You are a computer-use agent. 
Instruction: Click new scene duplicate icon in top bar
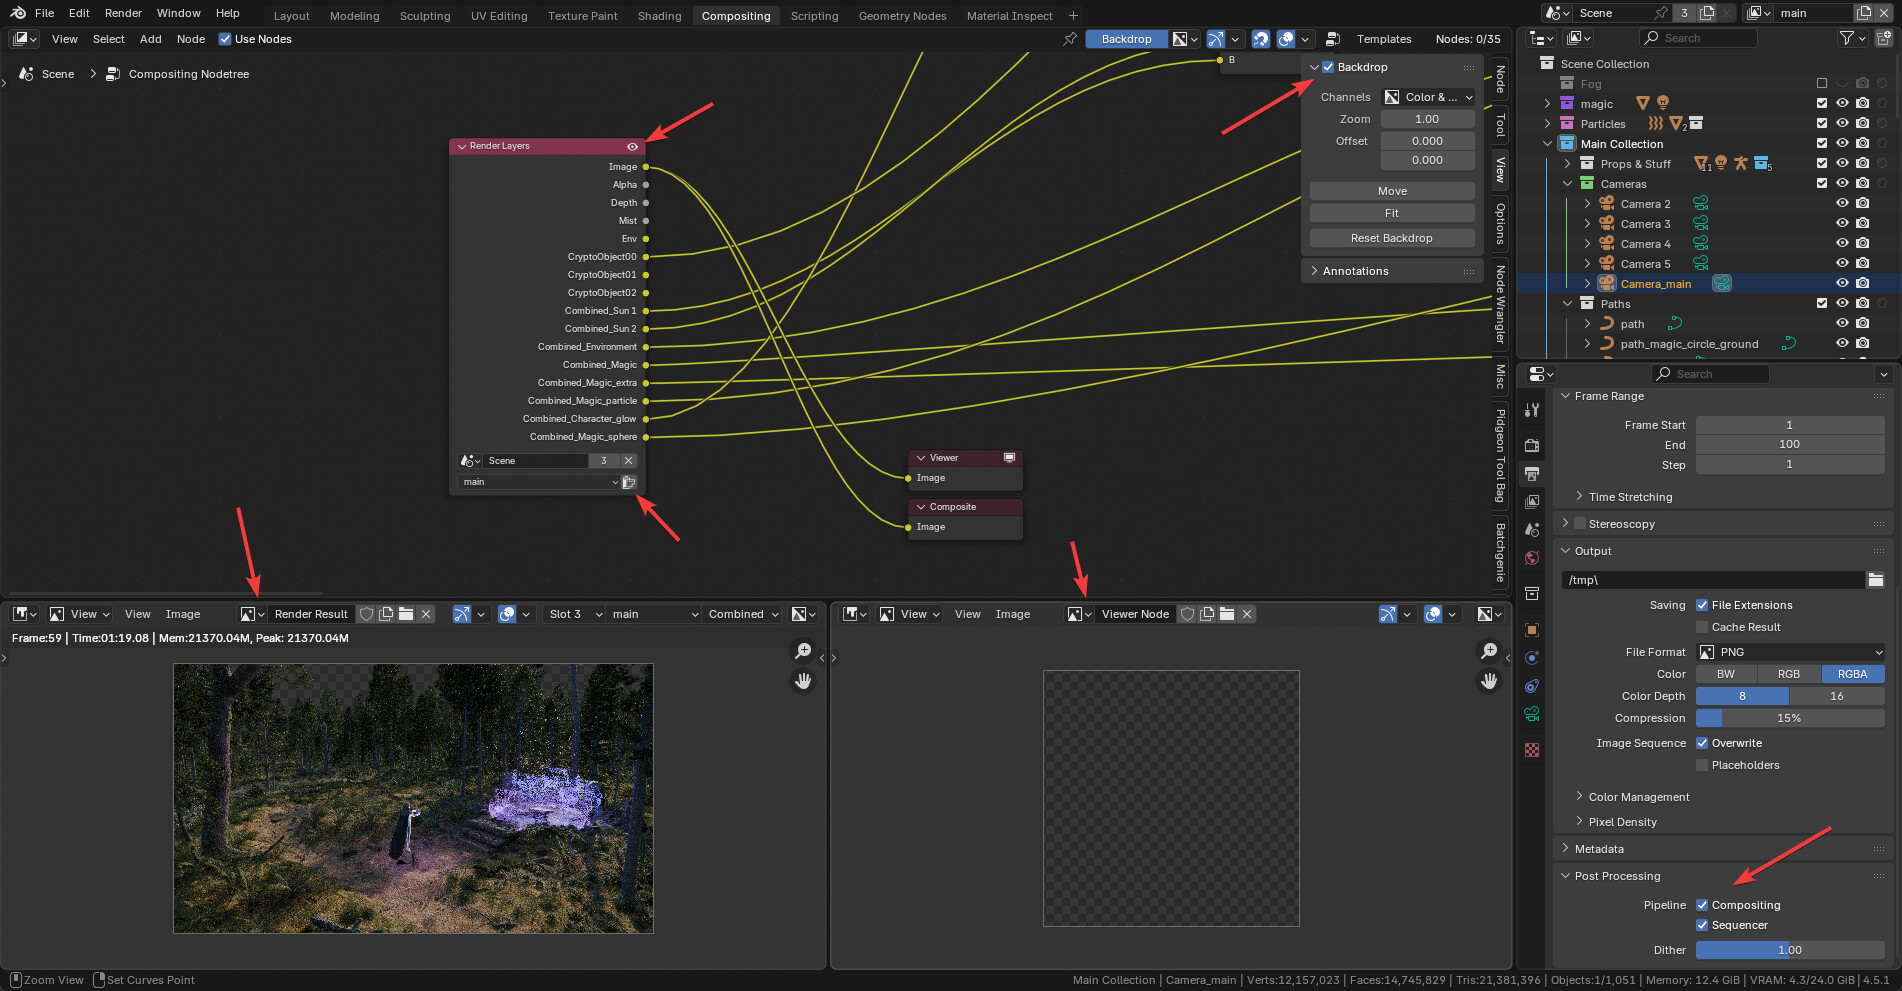tap(1707, 13)
